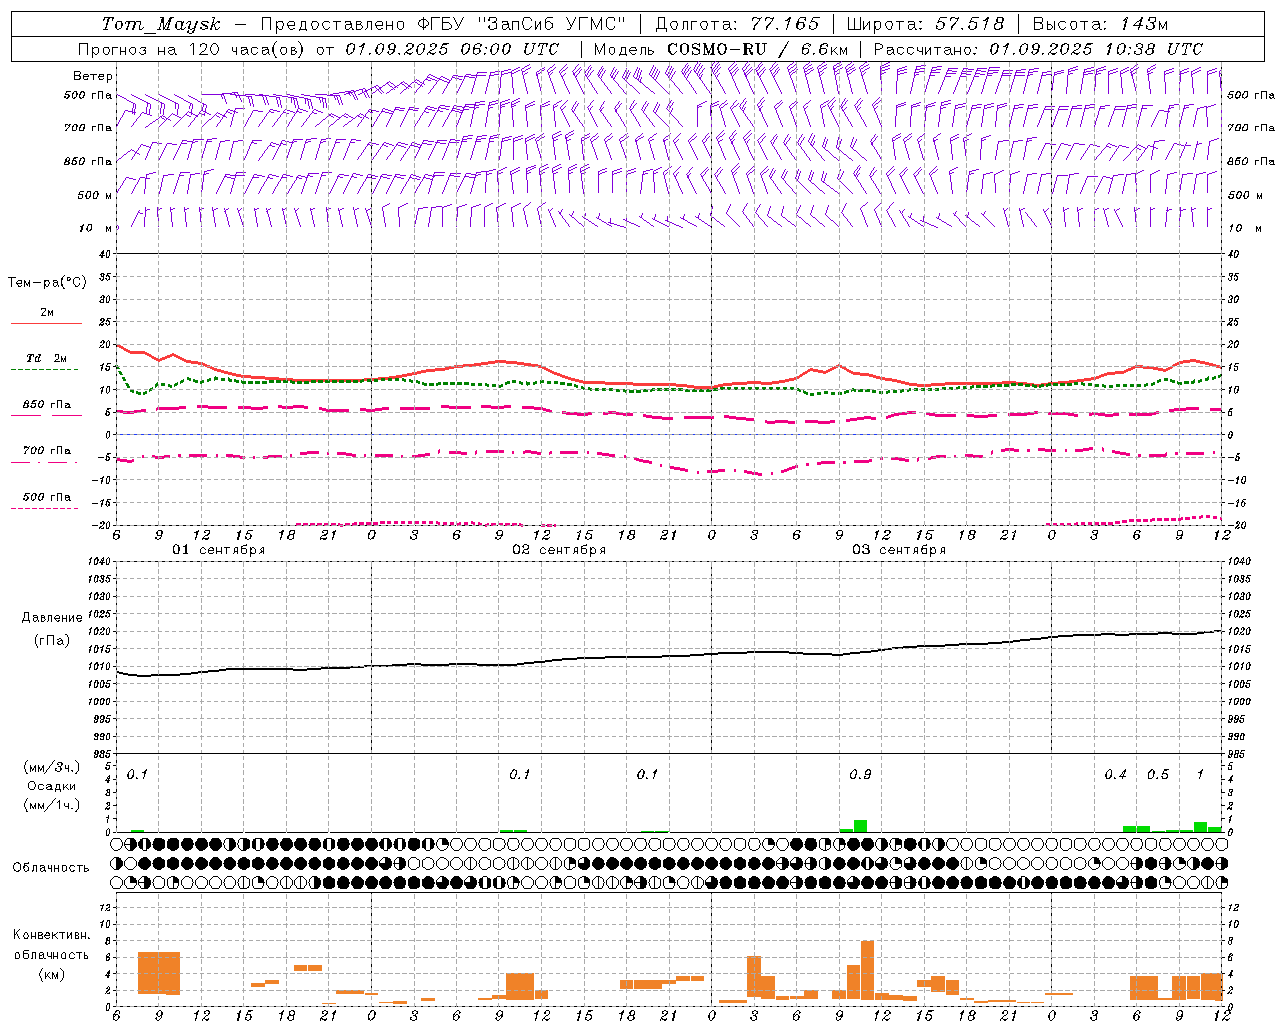Screen dimensions: 1280x1024
Task: Click the Модель COSMO-RU / 6.6км label
Action: (721, 49)
